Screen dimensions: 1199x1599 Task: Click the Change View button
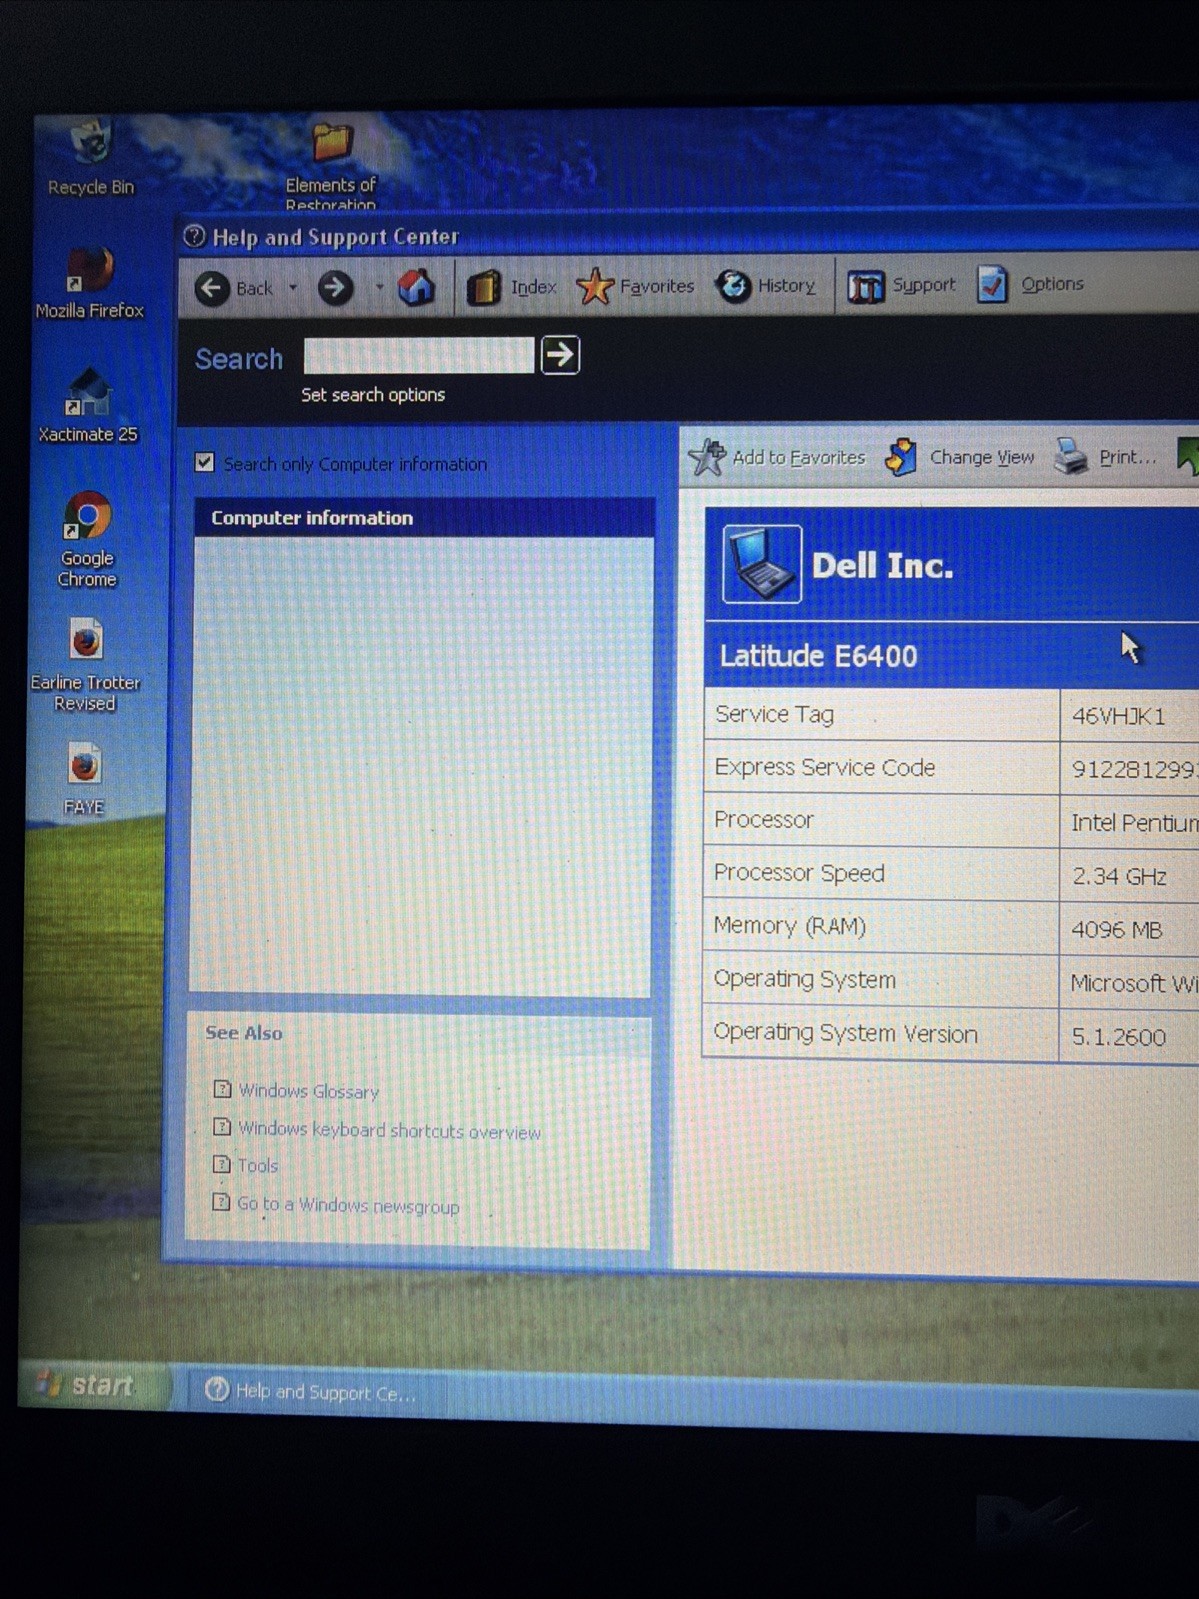click(x=960, y=457)
